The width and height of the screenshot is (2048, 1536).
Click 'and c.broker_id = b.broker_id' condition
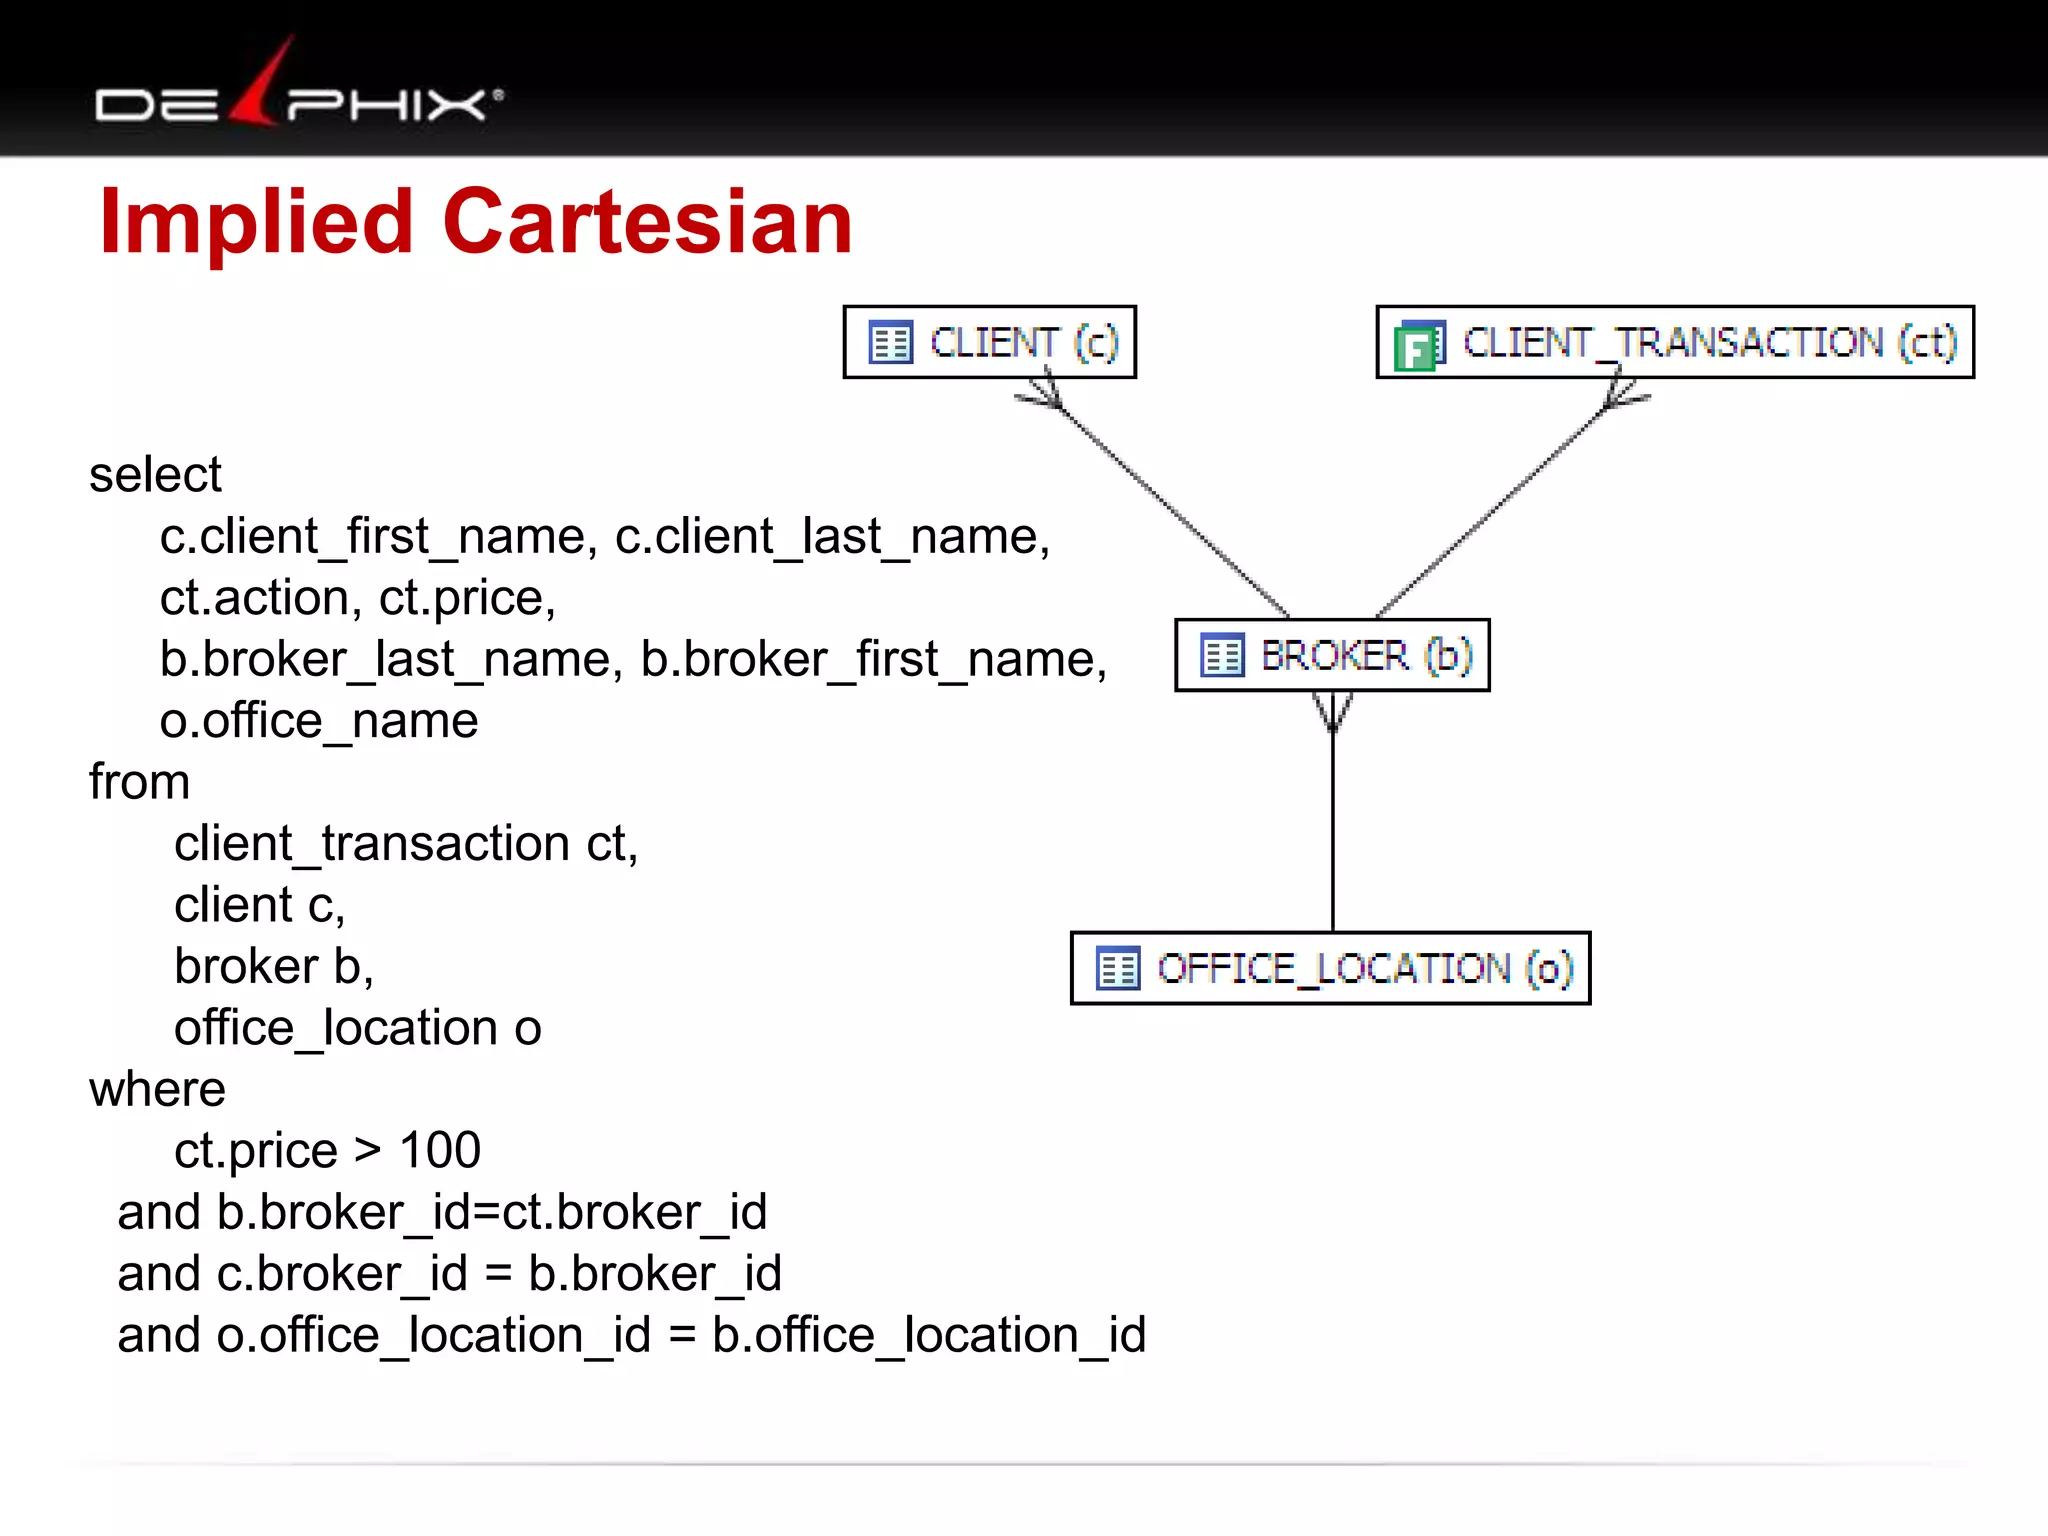(449, 1275)
